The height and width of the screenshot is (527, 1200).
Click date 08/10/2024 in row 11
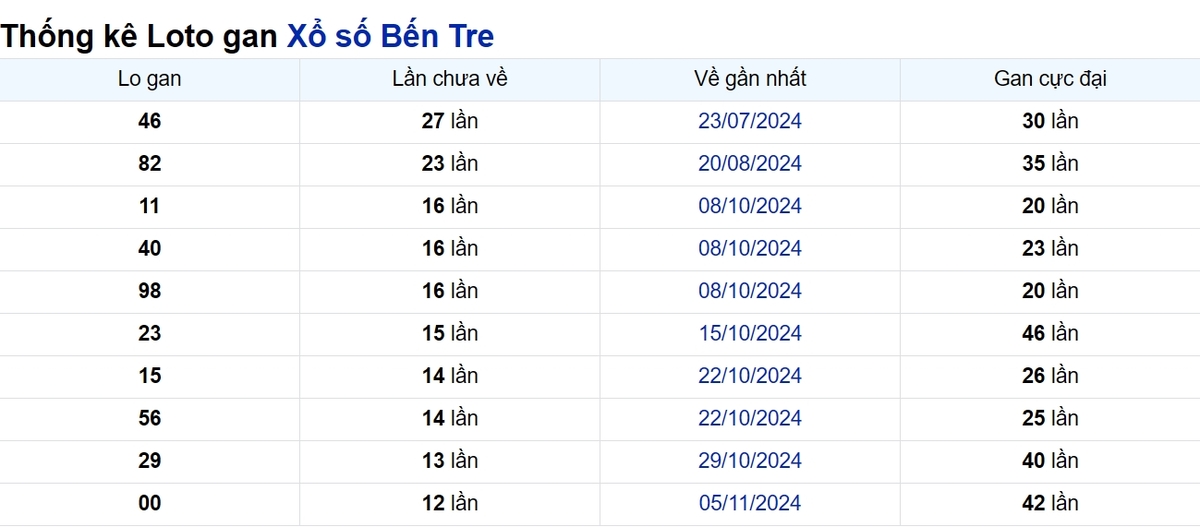coord(750,206)
